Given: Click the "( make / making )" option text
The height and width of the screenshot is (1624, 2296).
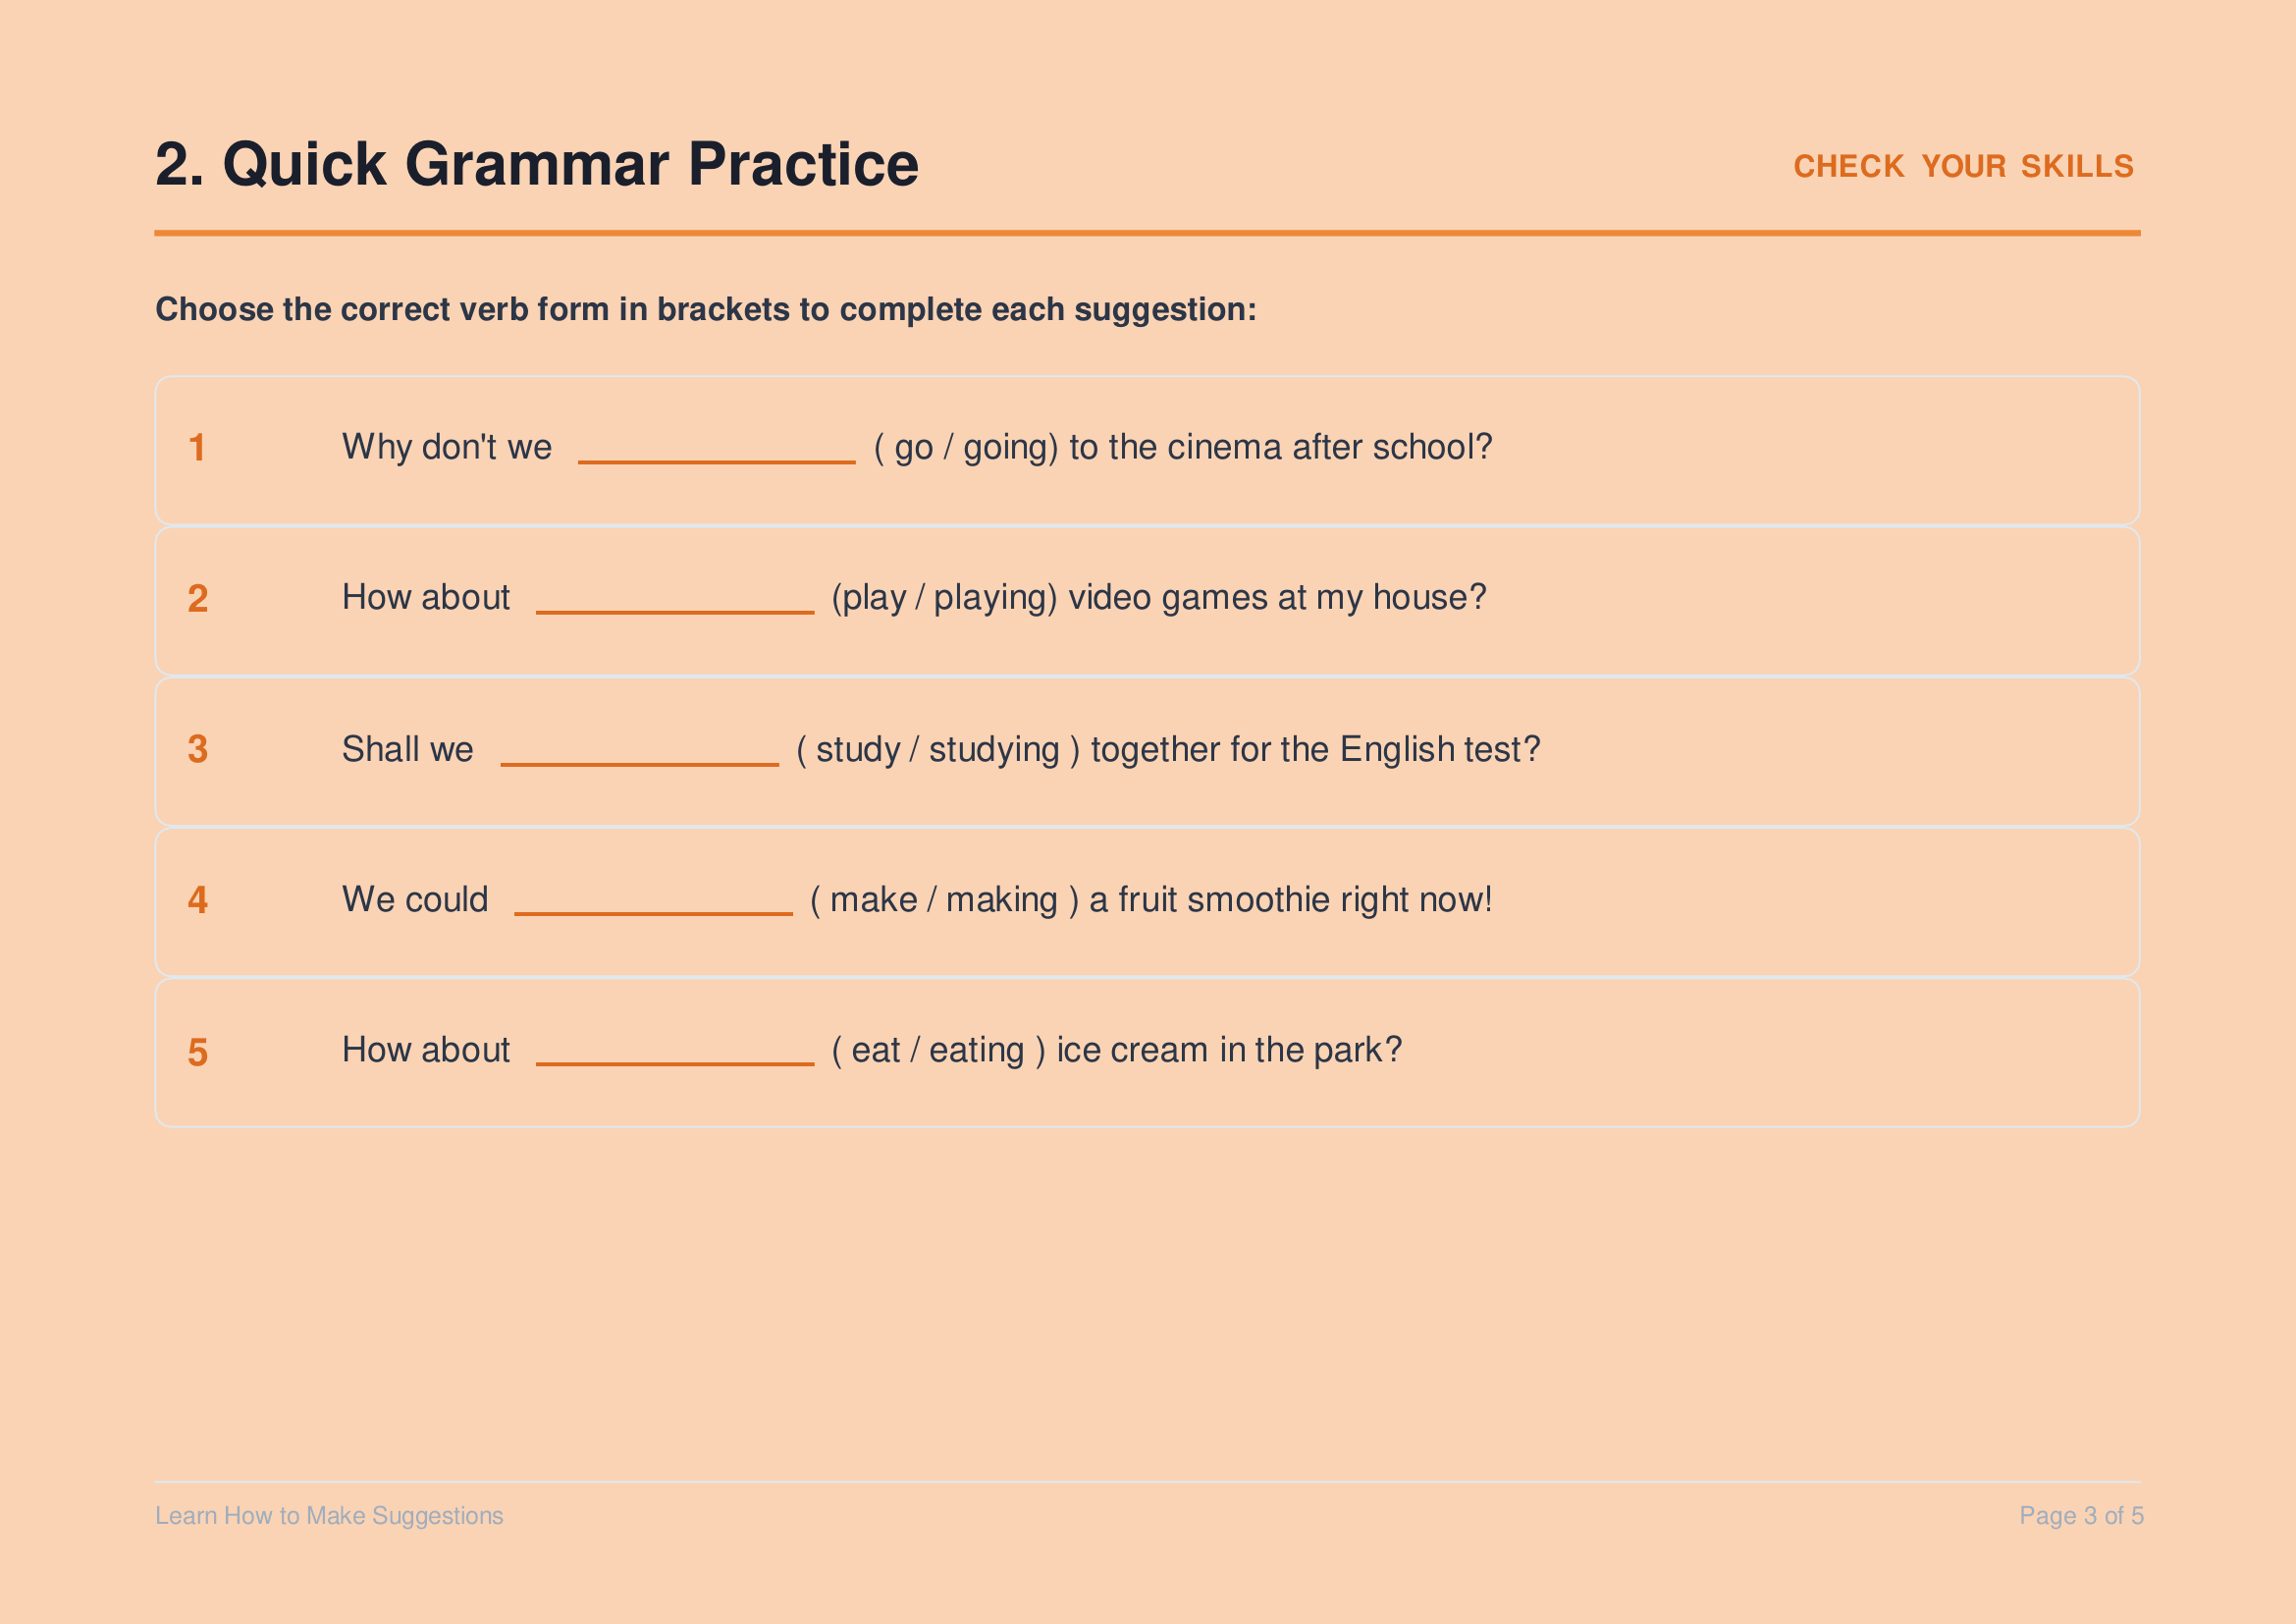Looking at the screenshot, I should click(x=944, y=900).
